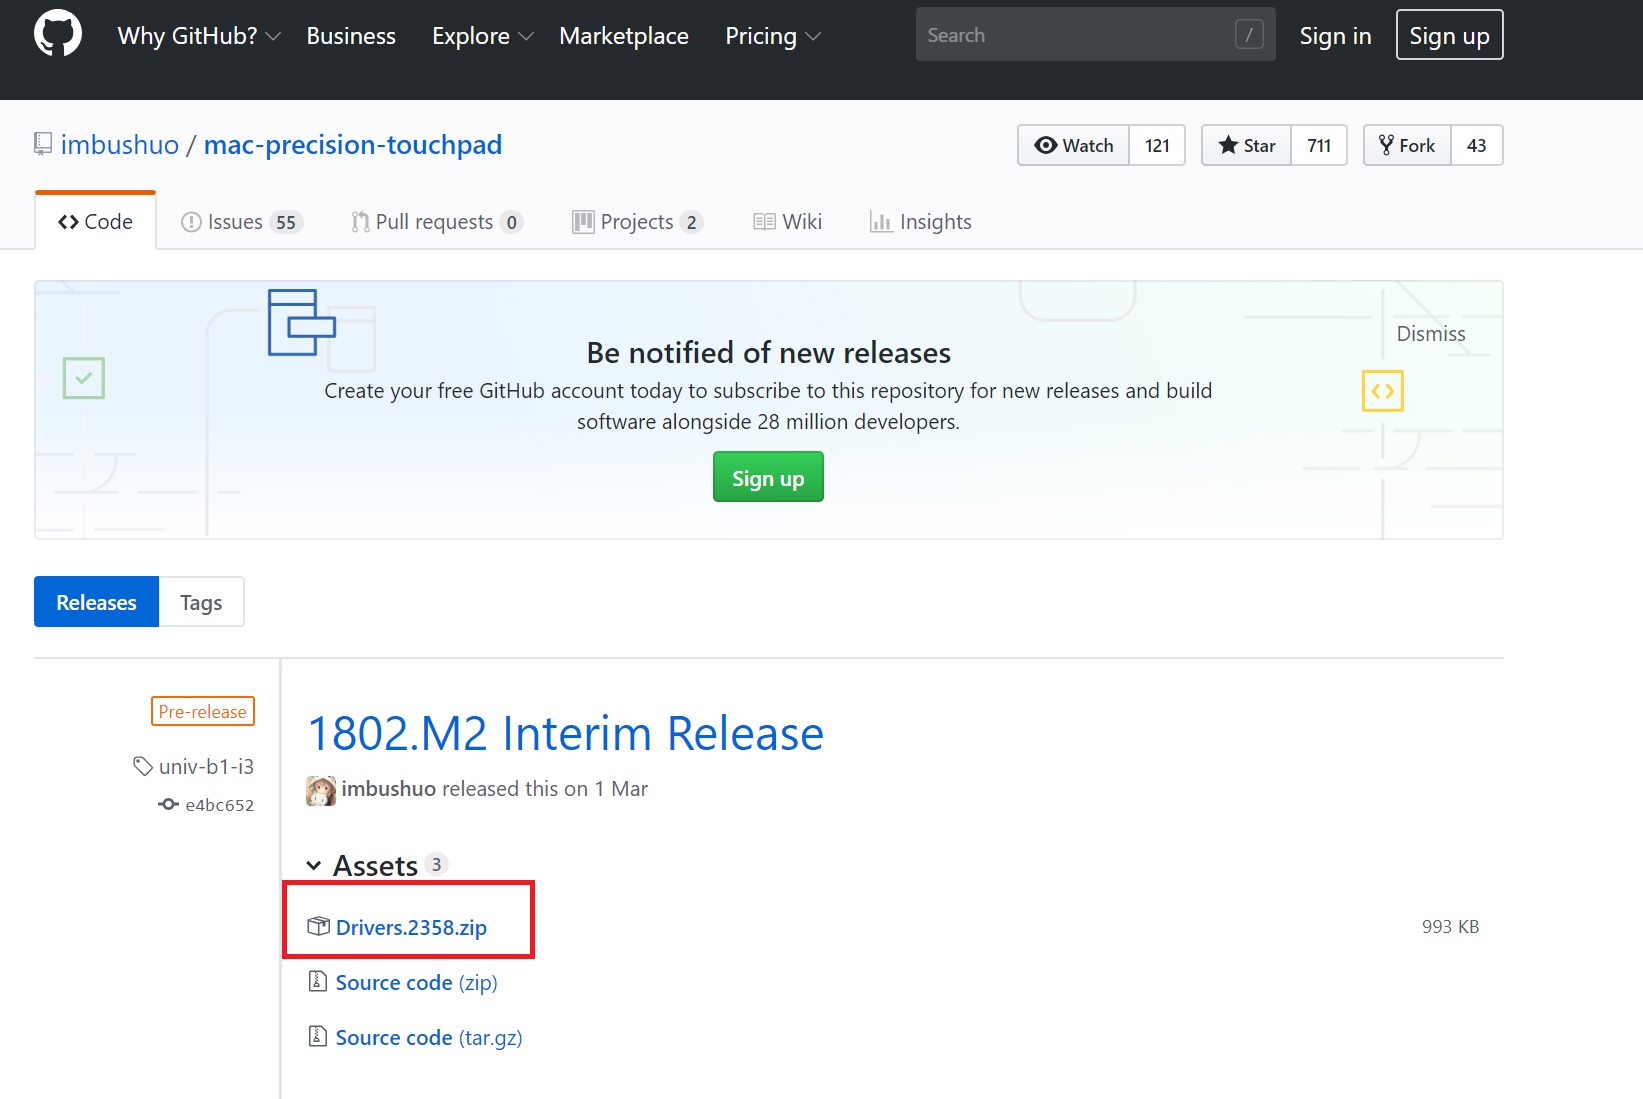View the 711 stargazers count
This screenshot has height=1099, width=1643.
[x=1319, y=145]
